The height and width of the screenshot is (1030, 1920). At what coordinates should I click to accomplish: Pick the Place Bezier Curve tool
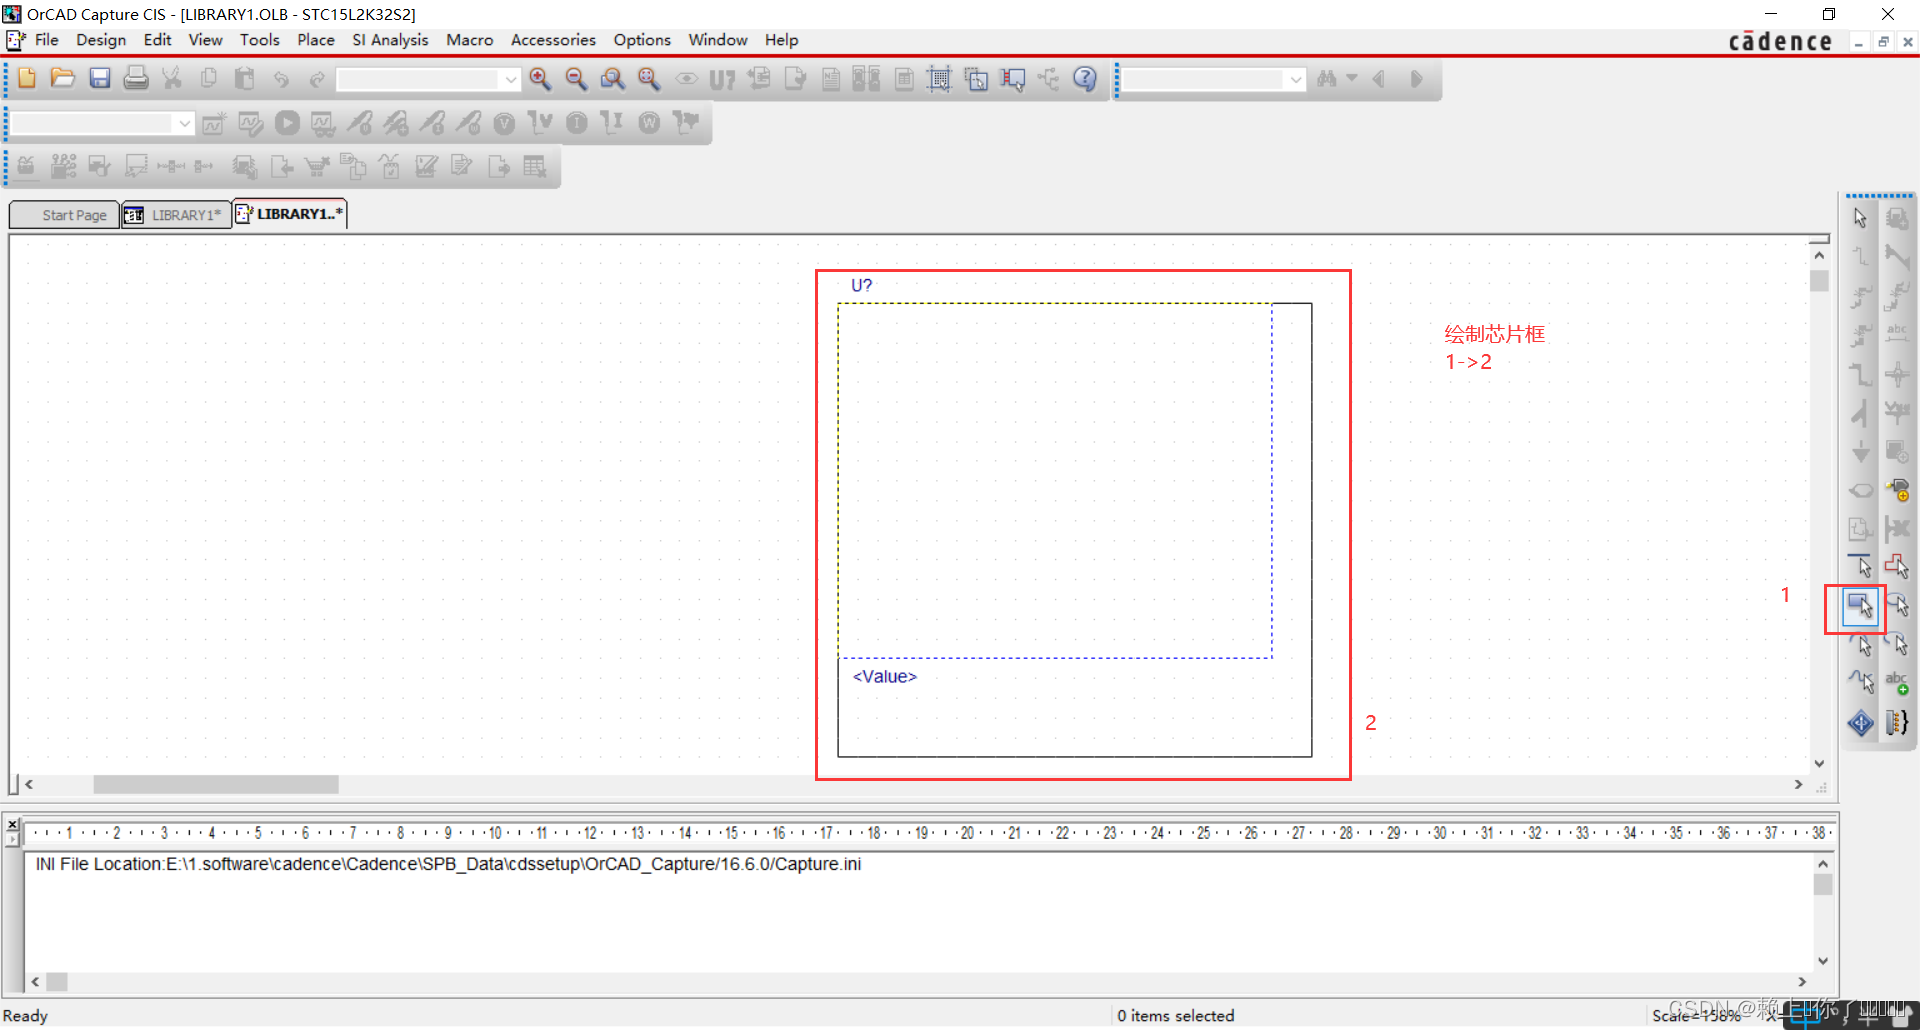tap(1860, 683)
